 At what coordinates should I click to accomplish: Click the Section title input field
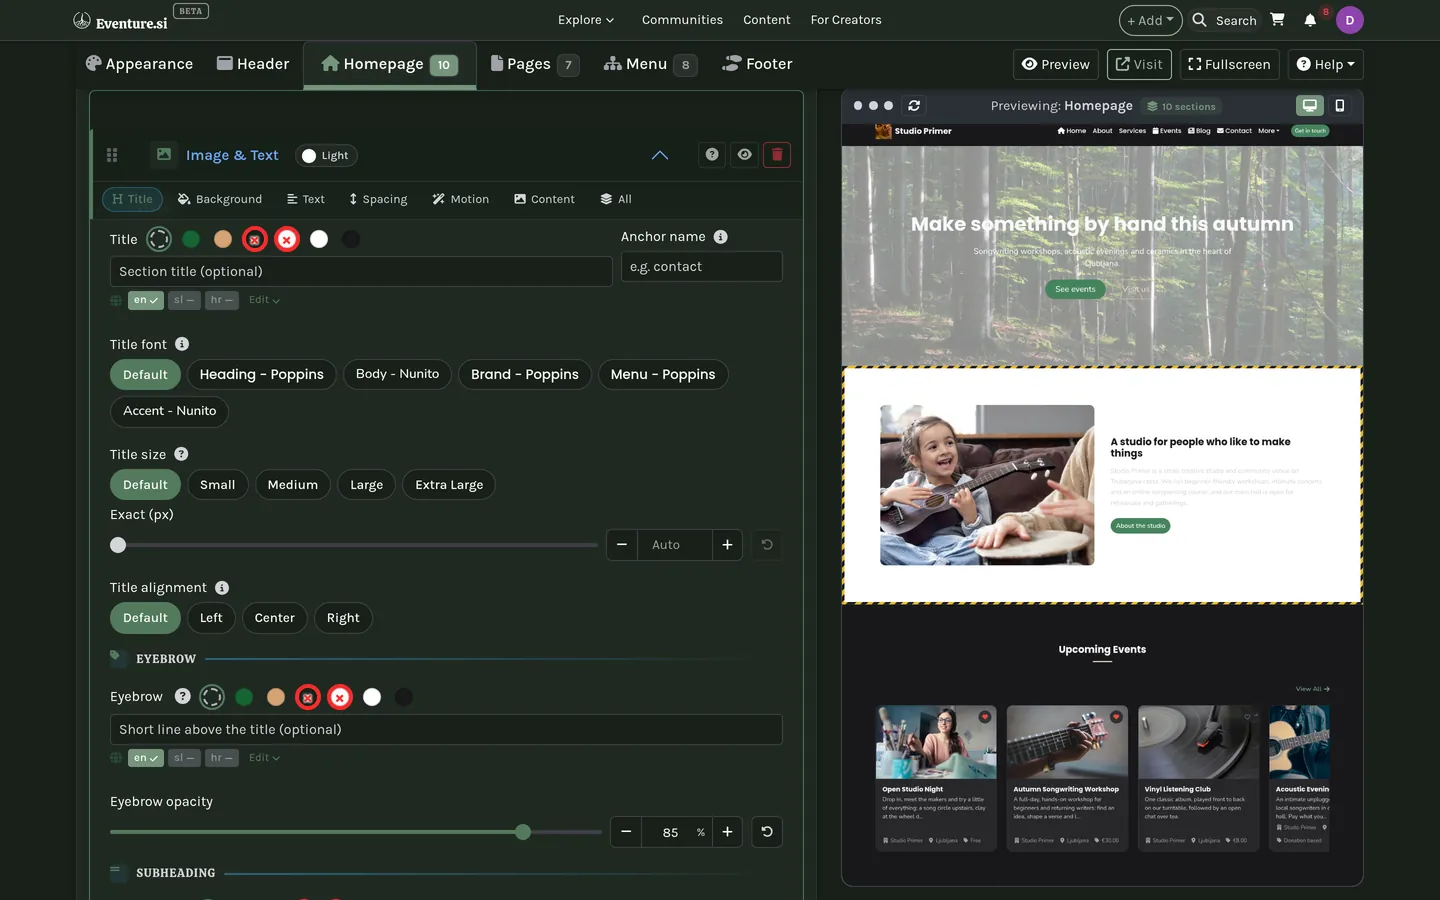coord(361,272)
